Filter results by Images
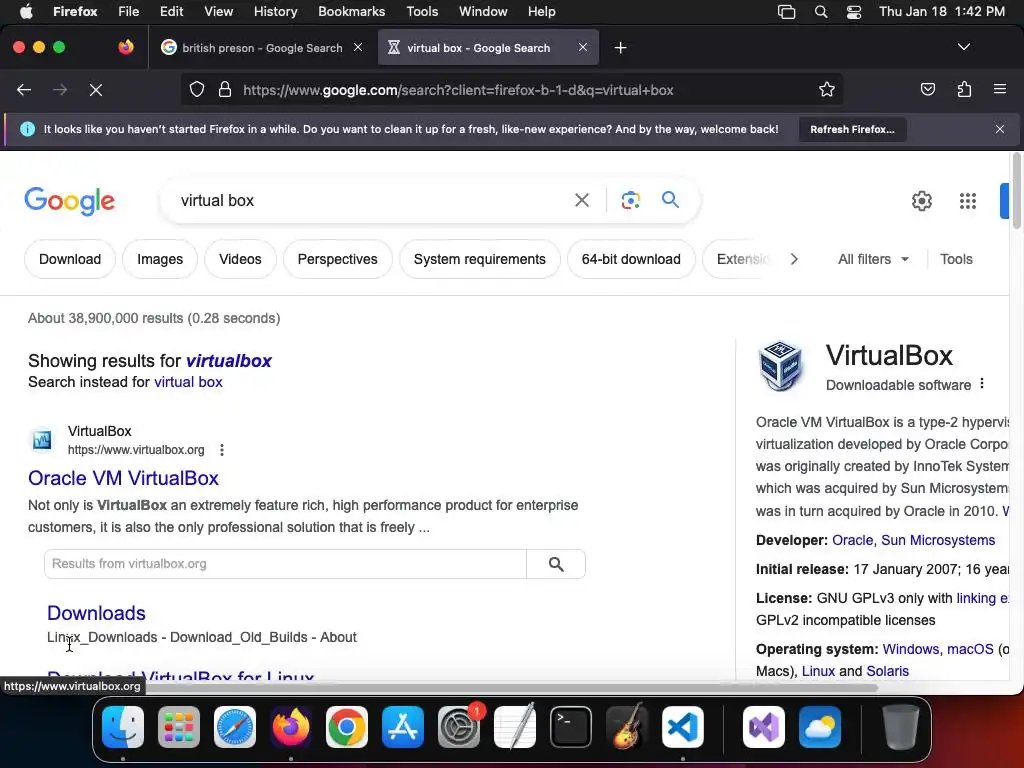The width and height of the screenshot is (1024, 768). pos(160,259)
